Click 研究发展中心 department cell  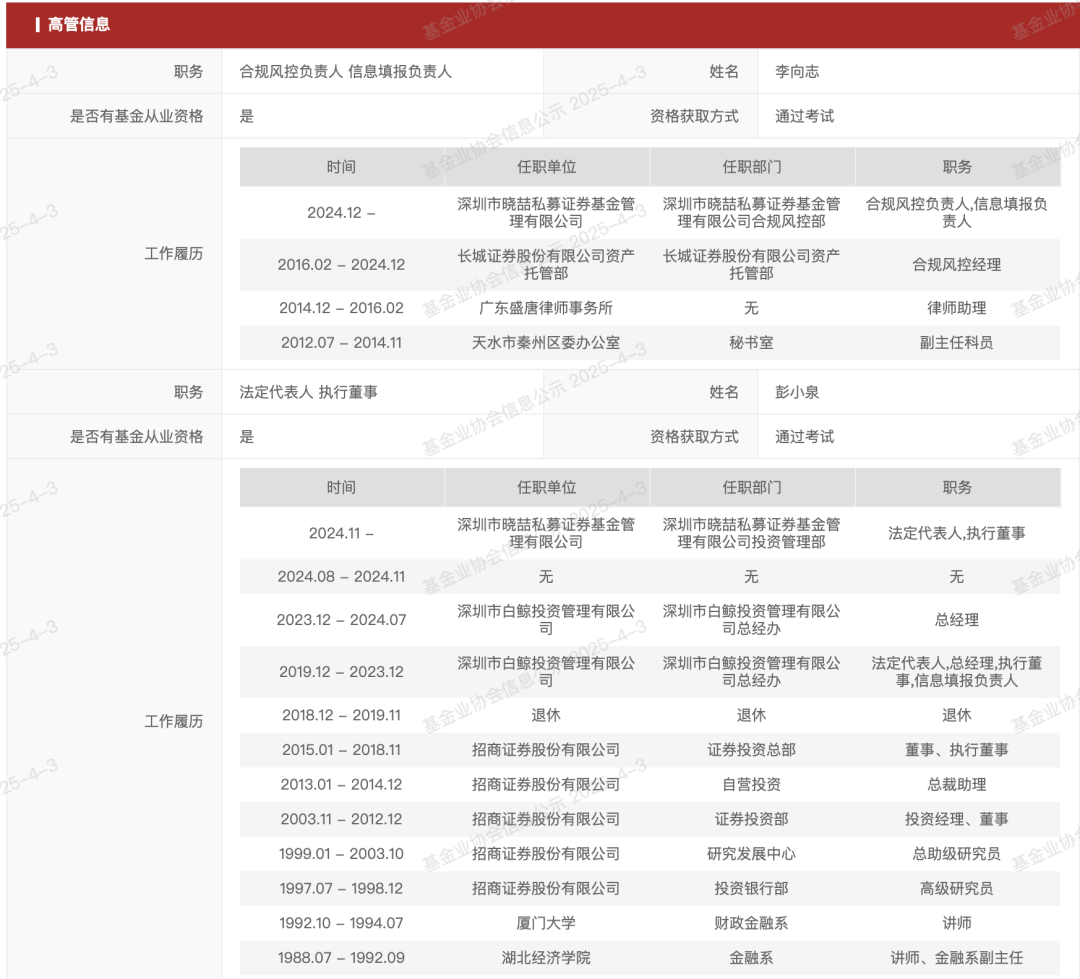tap(751, 854)
